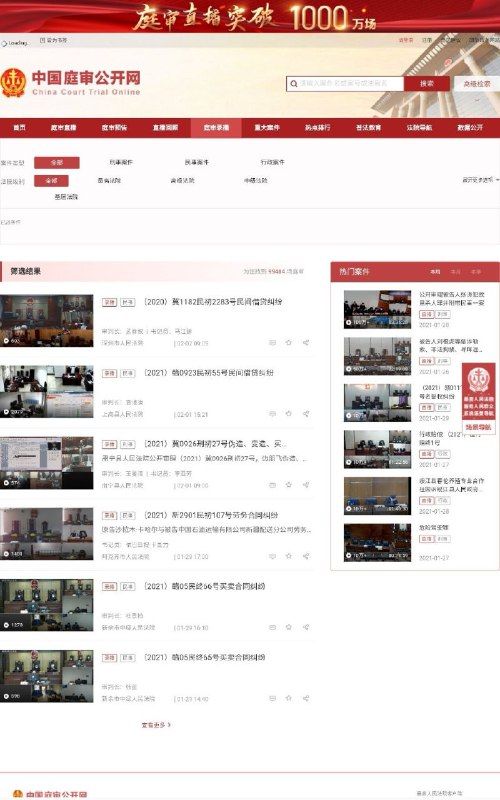Click comment icon for 冀1182民初2283号 case
This screenshot has height=800, width=500.
pos(272,343)
